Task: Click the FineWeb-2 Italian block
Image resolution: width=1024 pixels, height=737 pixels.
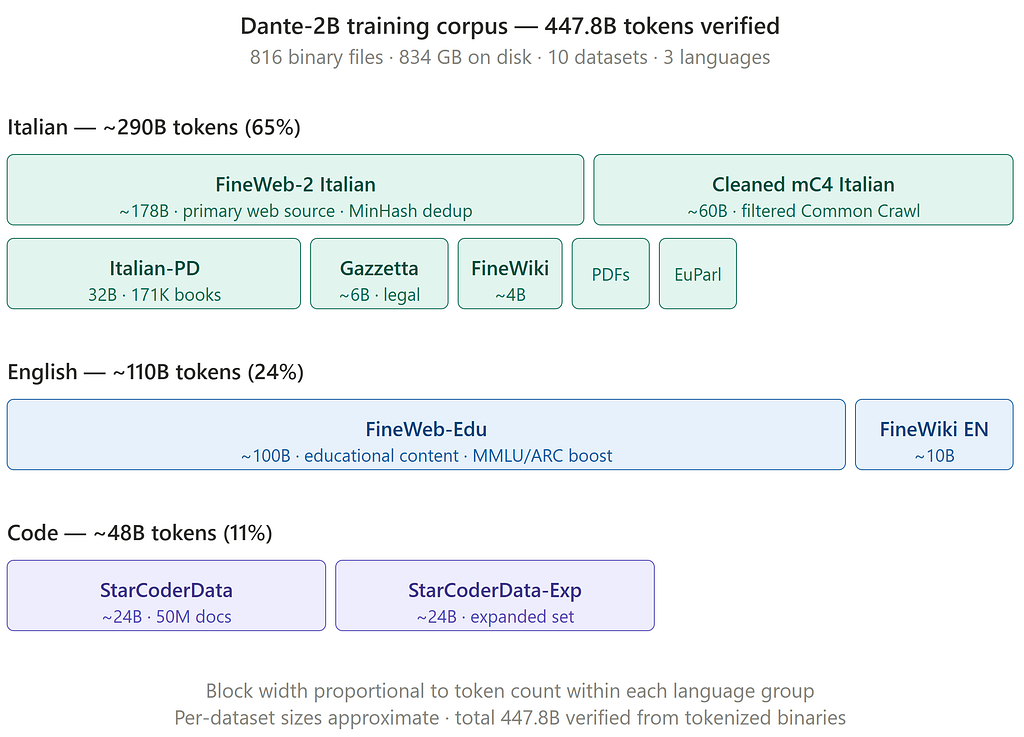Action: pos(295,190)
